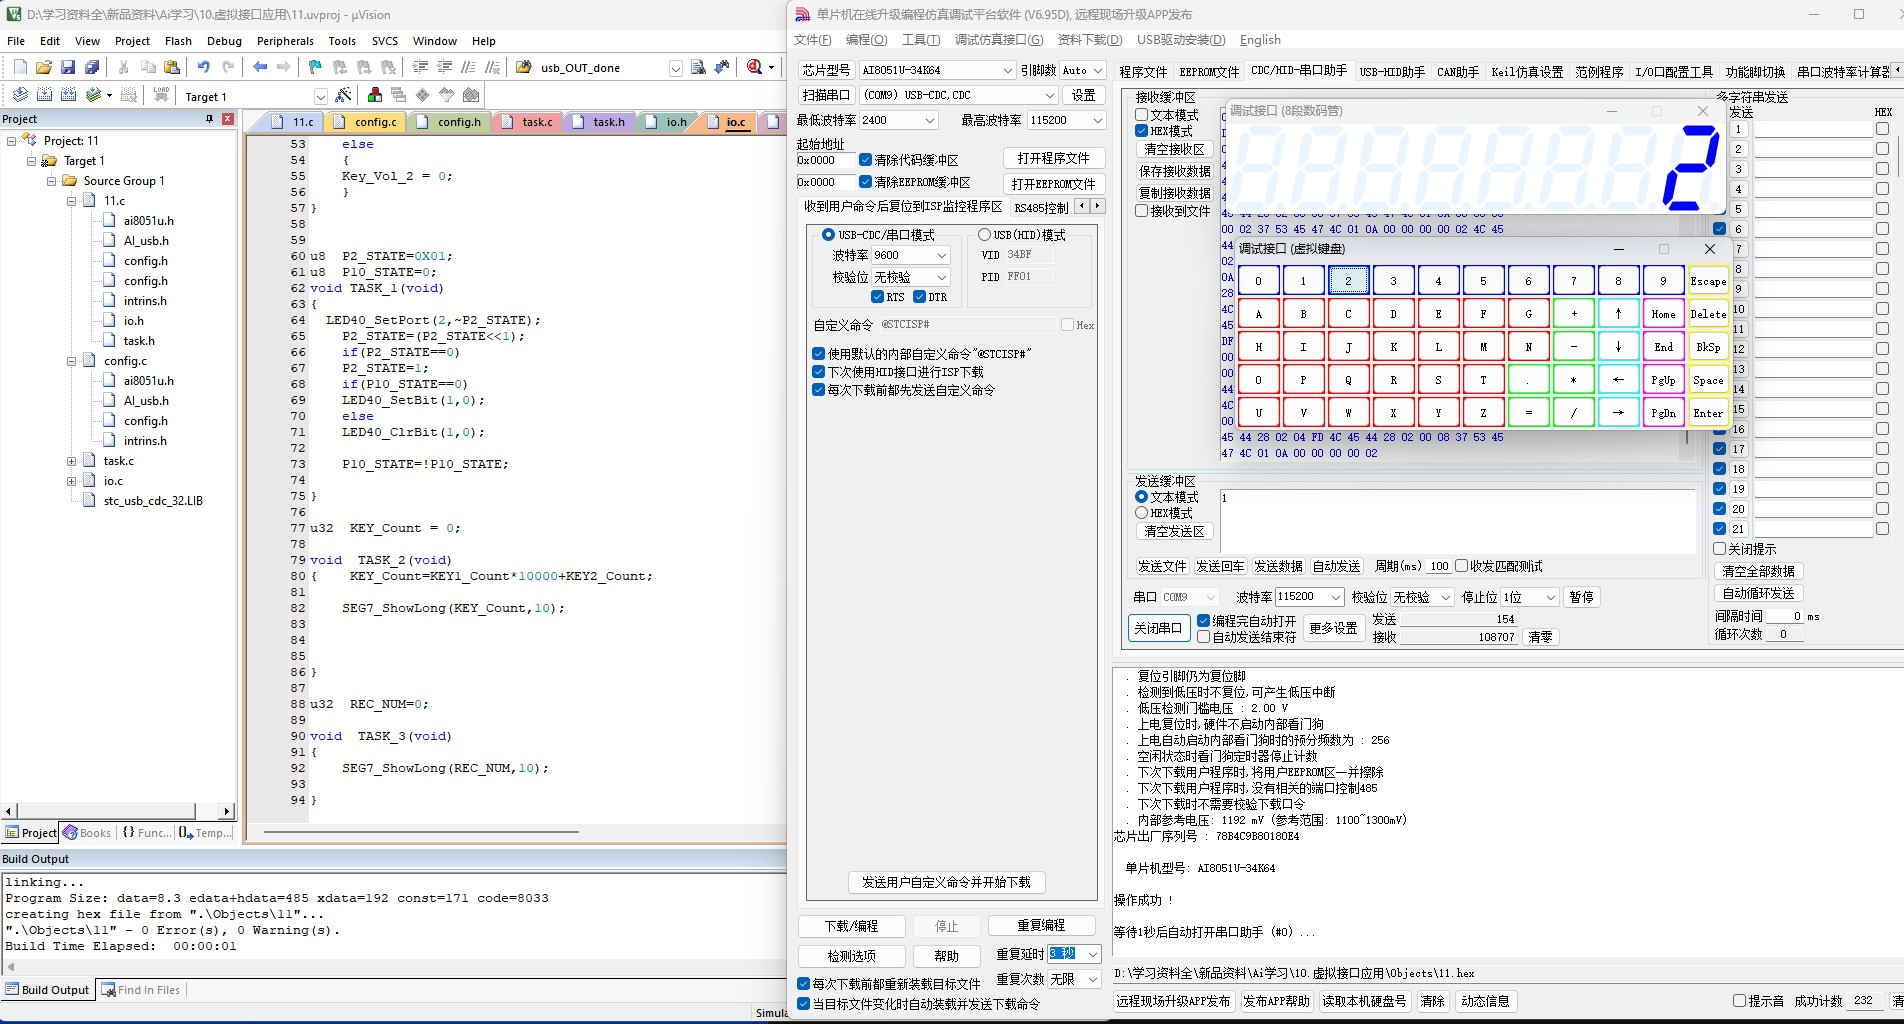Toggle 编程完自动打开 checkbox
The width and height of the screenshot is (1904, 1024).
[1204, 620]
